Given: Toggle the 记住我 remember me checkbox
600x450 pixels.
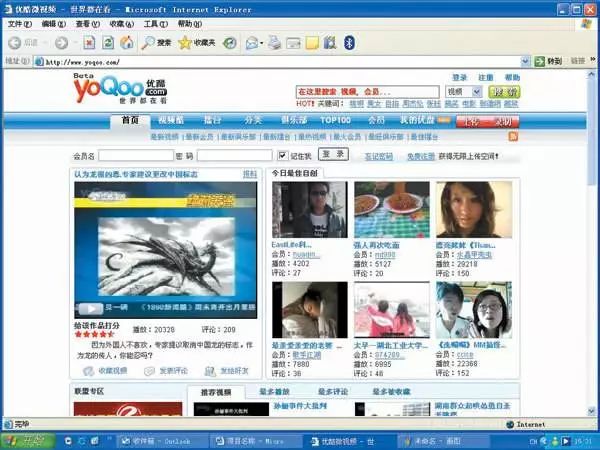Looking at the screenshot, I should 282,156.
